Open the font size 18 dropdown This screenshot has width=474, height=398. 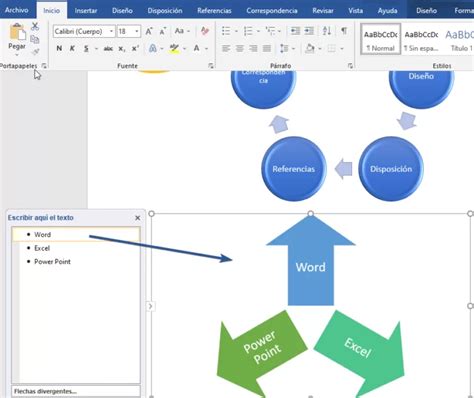[137, 32]
